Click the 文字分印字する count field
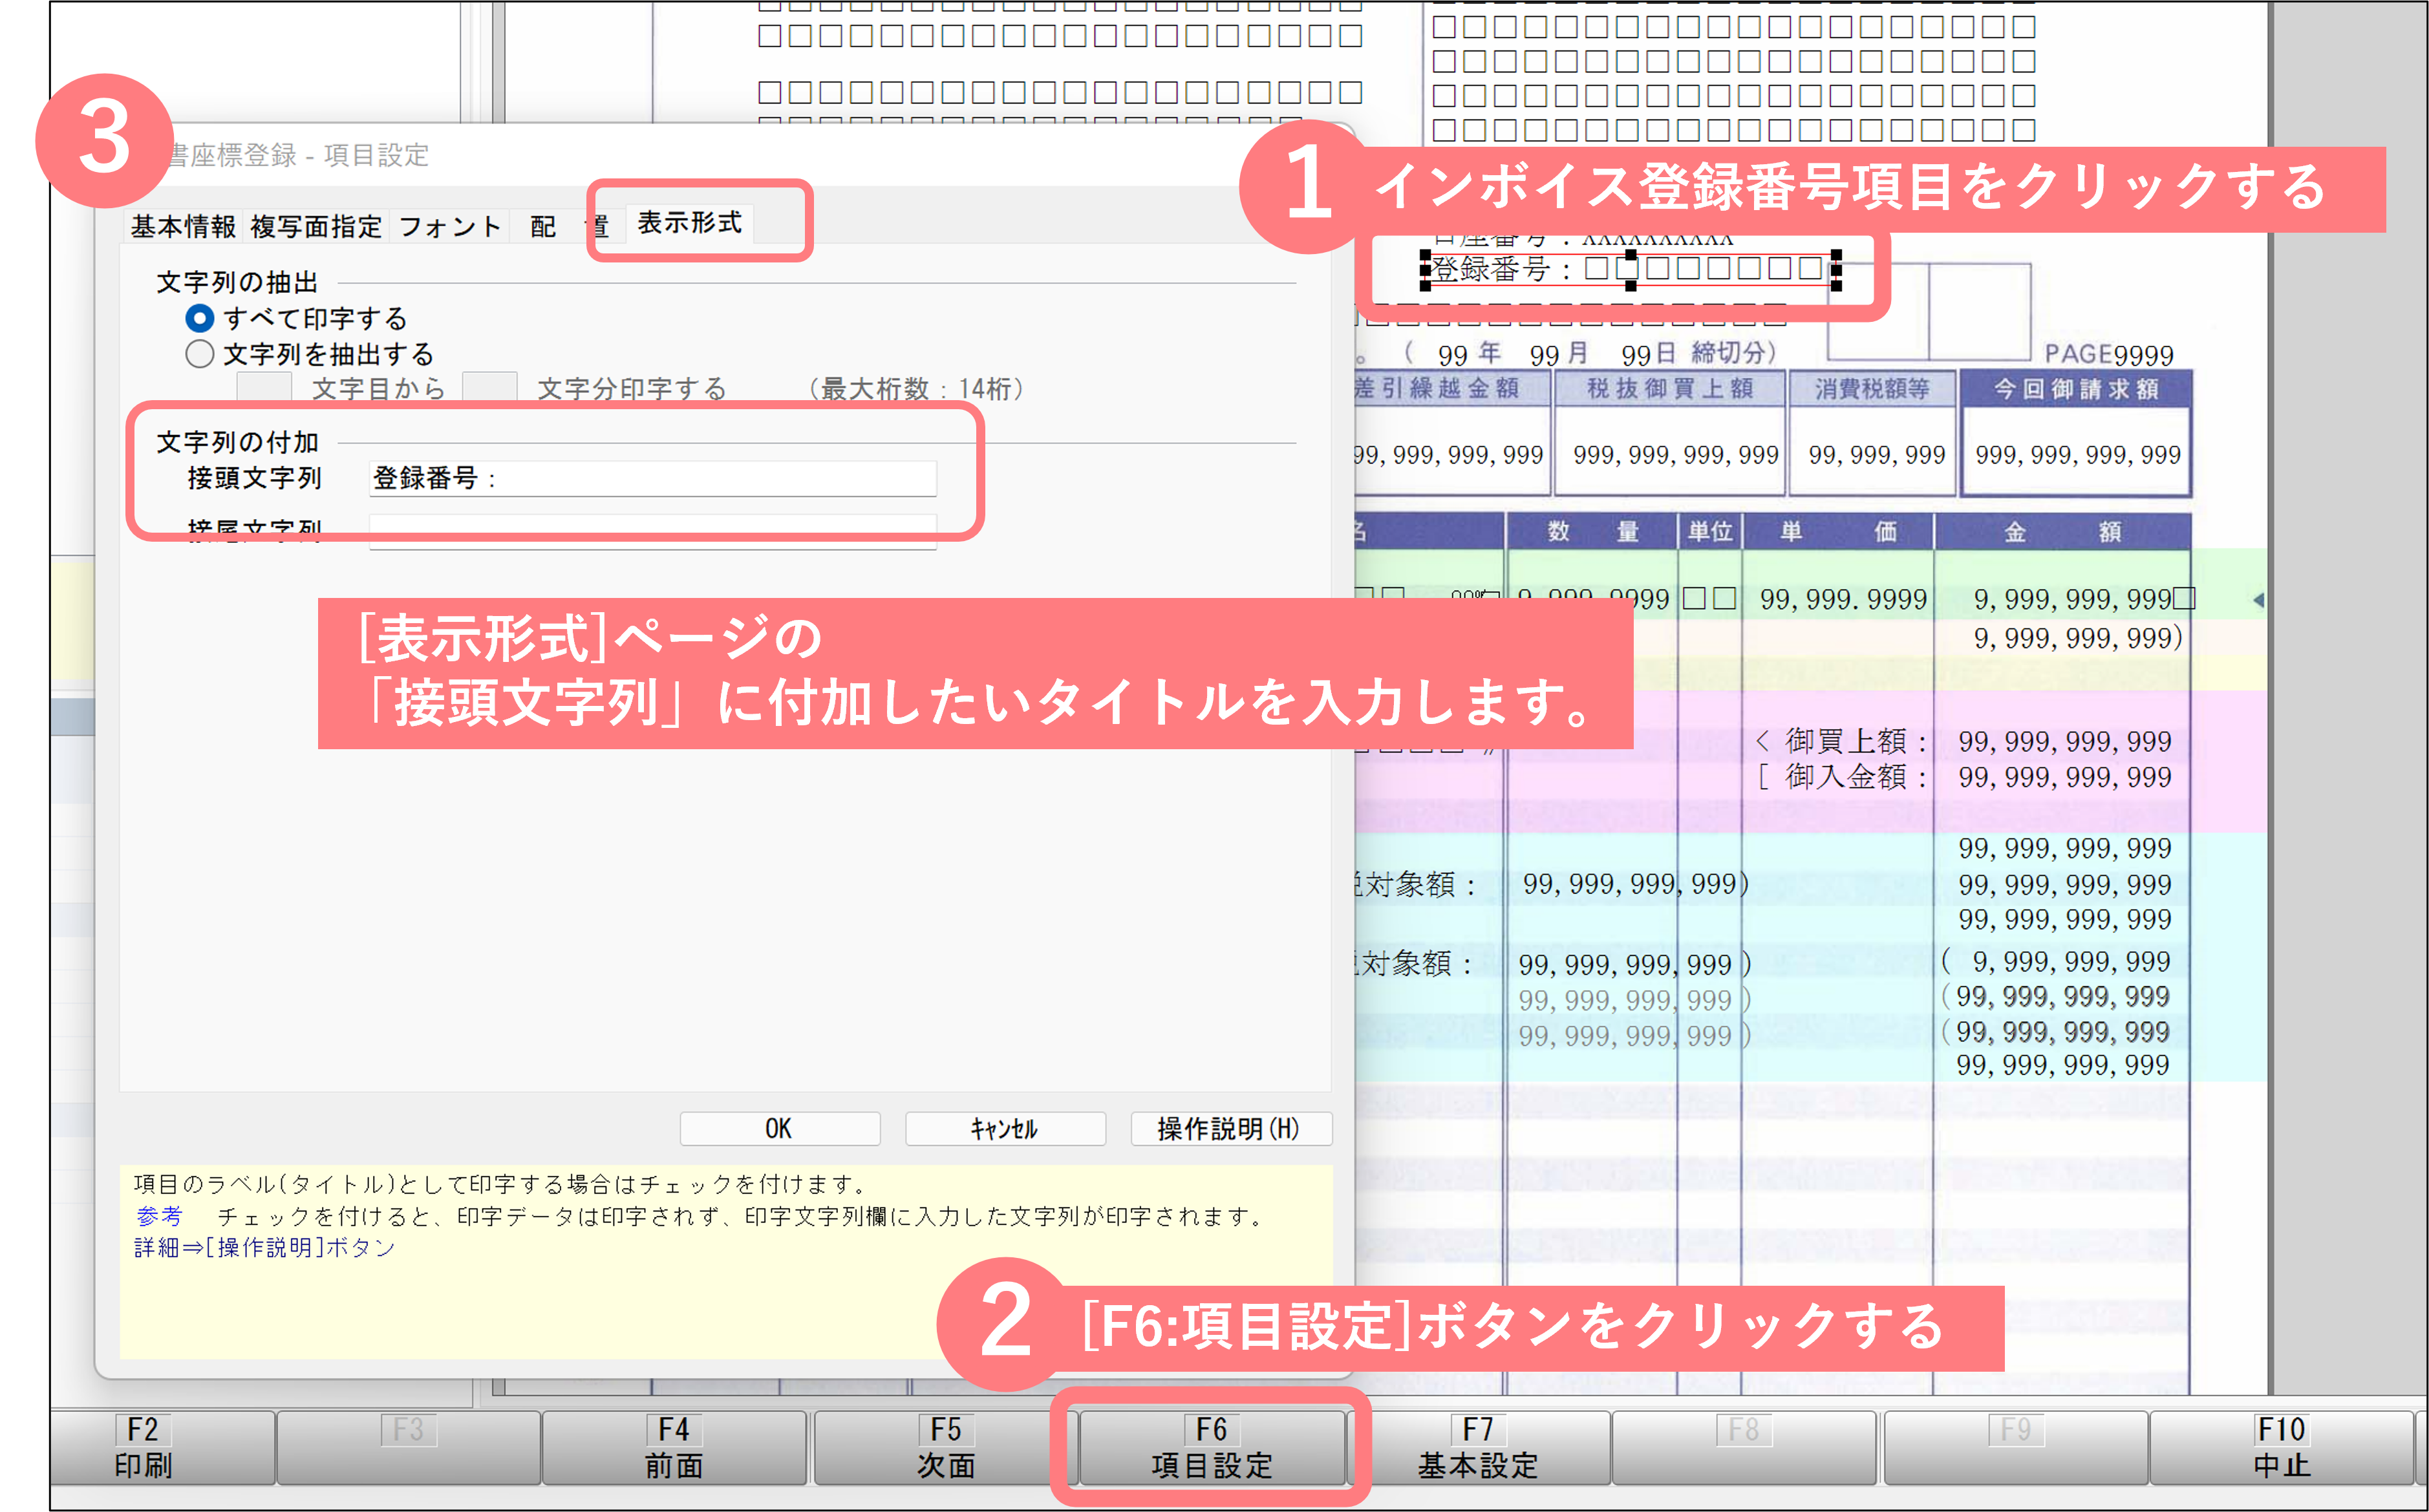The width and height of the screenshot is (2429, 1512). coord(489,387)
